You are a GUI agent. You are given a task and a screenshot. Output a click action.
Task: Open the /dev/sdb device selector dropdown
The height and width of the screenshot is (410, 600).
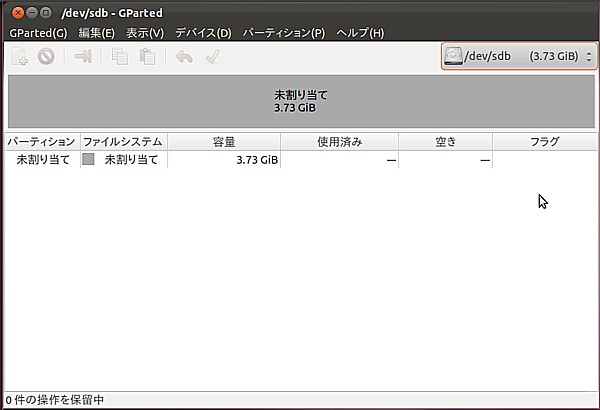tap(518, 56)
